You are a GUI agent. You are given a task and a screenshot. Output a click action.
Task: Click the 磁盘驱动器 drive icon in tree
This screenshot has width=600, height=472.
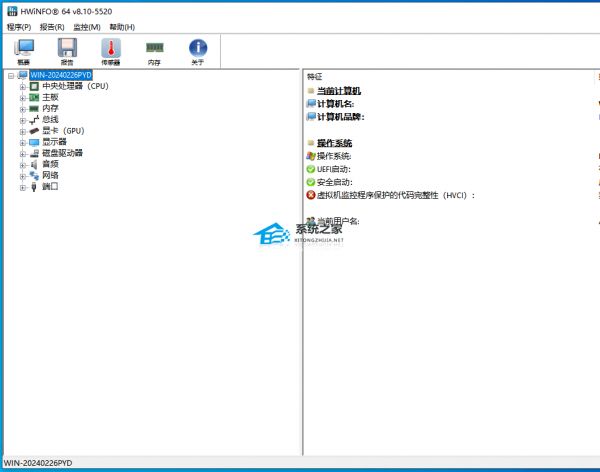(34, 153)
